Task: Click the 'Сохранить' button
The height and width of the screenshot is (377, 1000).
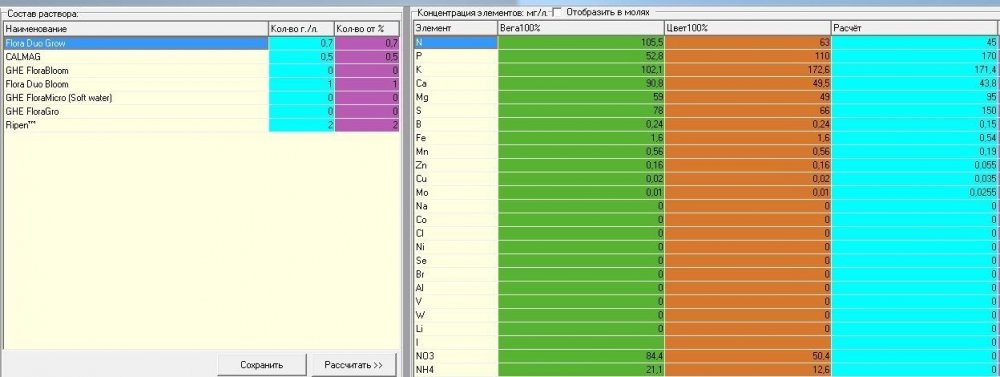Action: click(261, 366)
